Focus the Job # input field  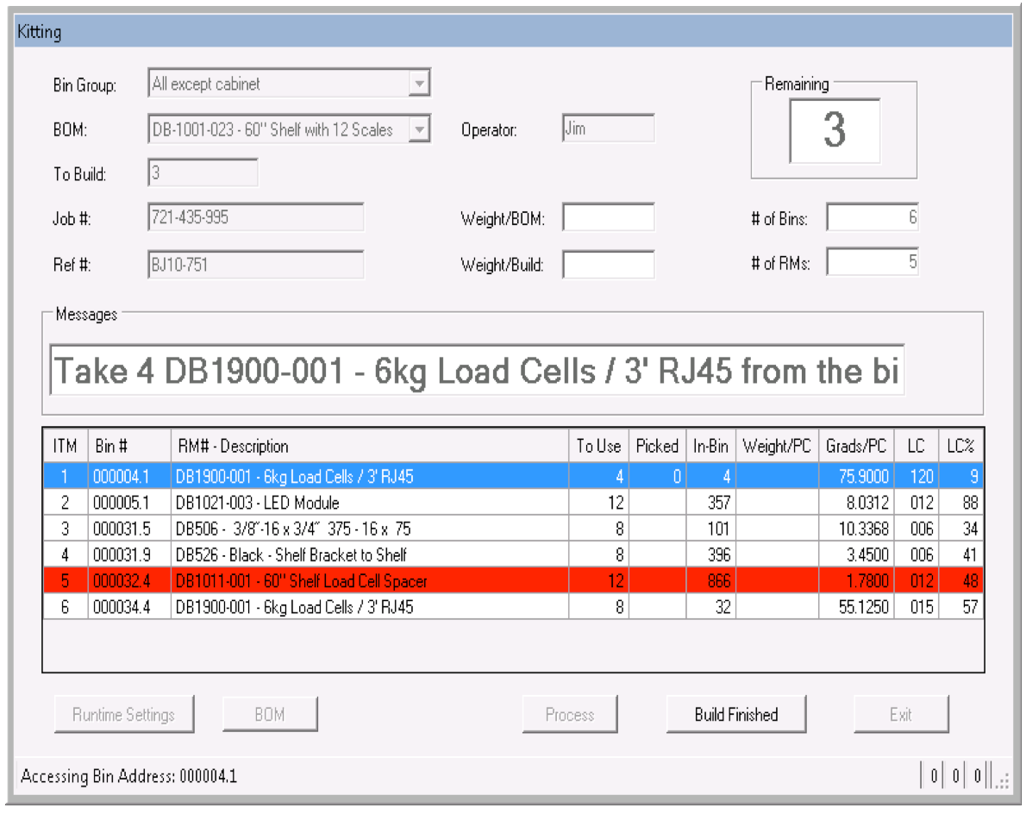pos(256,217)
